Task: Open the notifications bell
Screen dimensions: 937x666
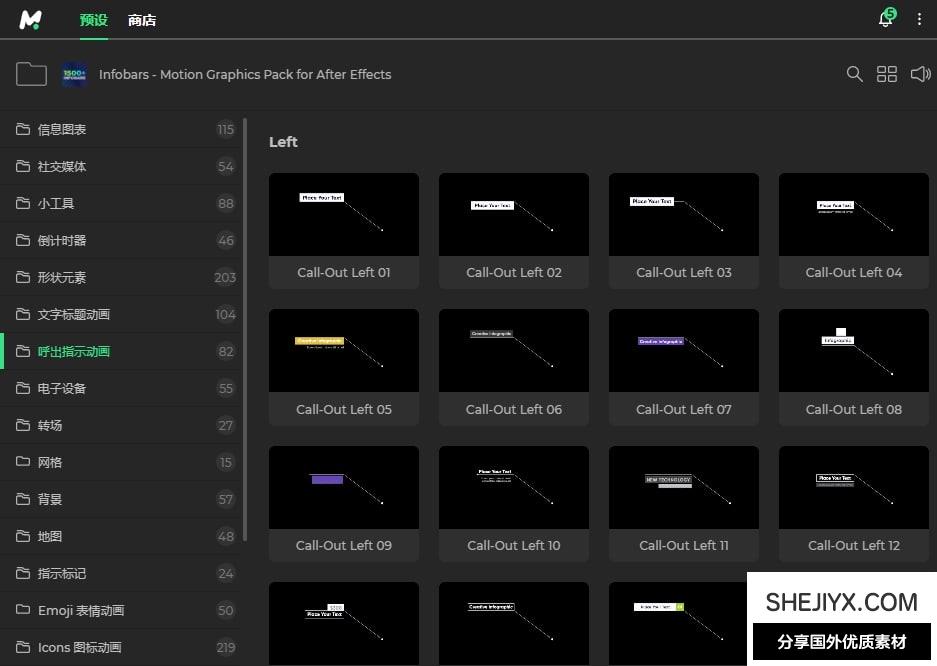Action: click(x=885, y=20)
